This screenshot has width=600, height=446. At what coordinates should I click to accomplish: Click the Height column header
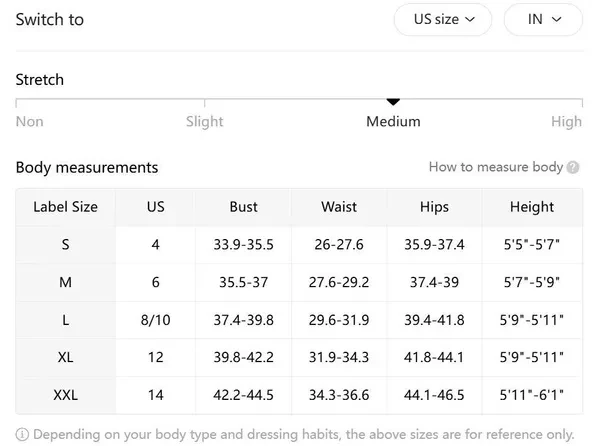point(531,207)
